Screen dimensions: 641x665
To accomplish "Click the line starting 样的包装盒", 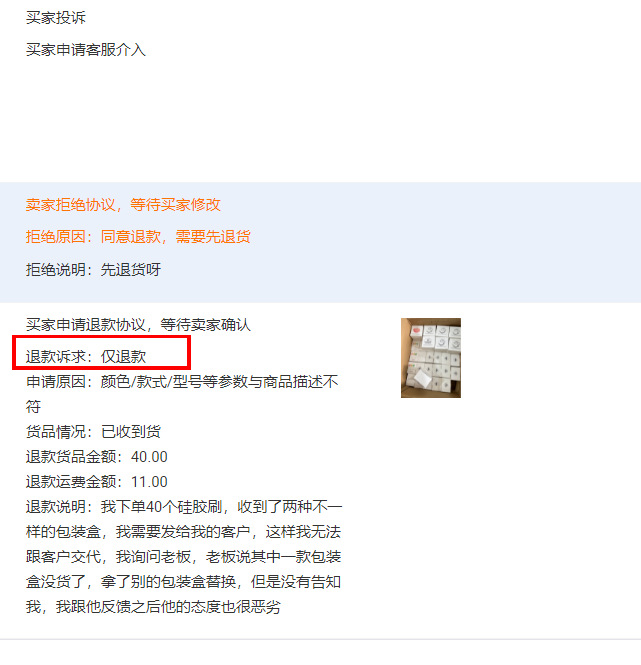I will (x=183, y=532).
